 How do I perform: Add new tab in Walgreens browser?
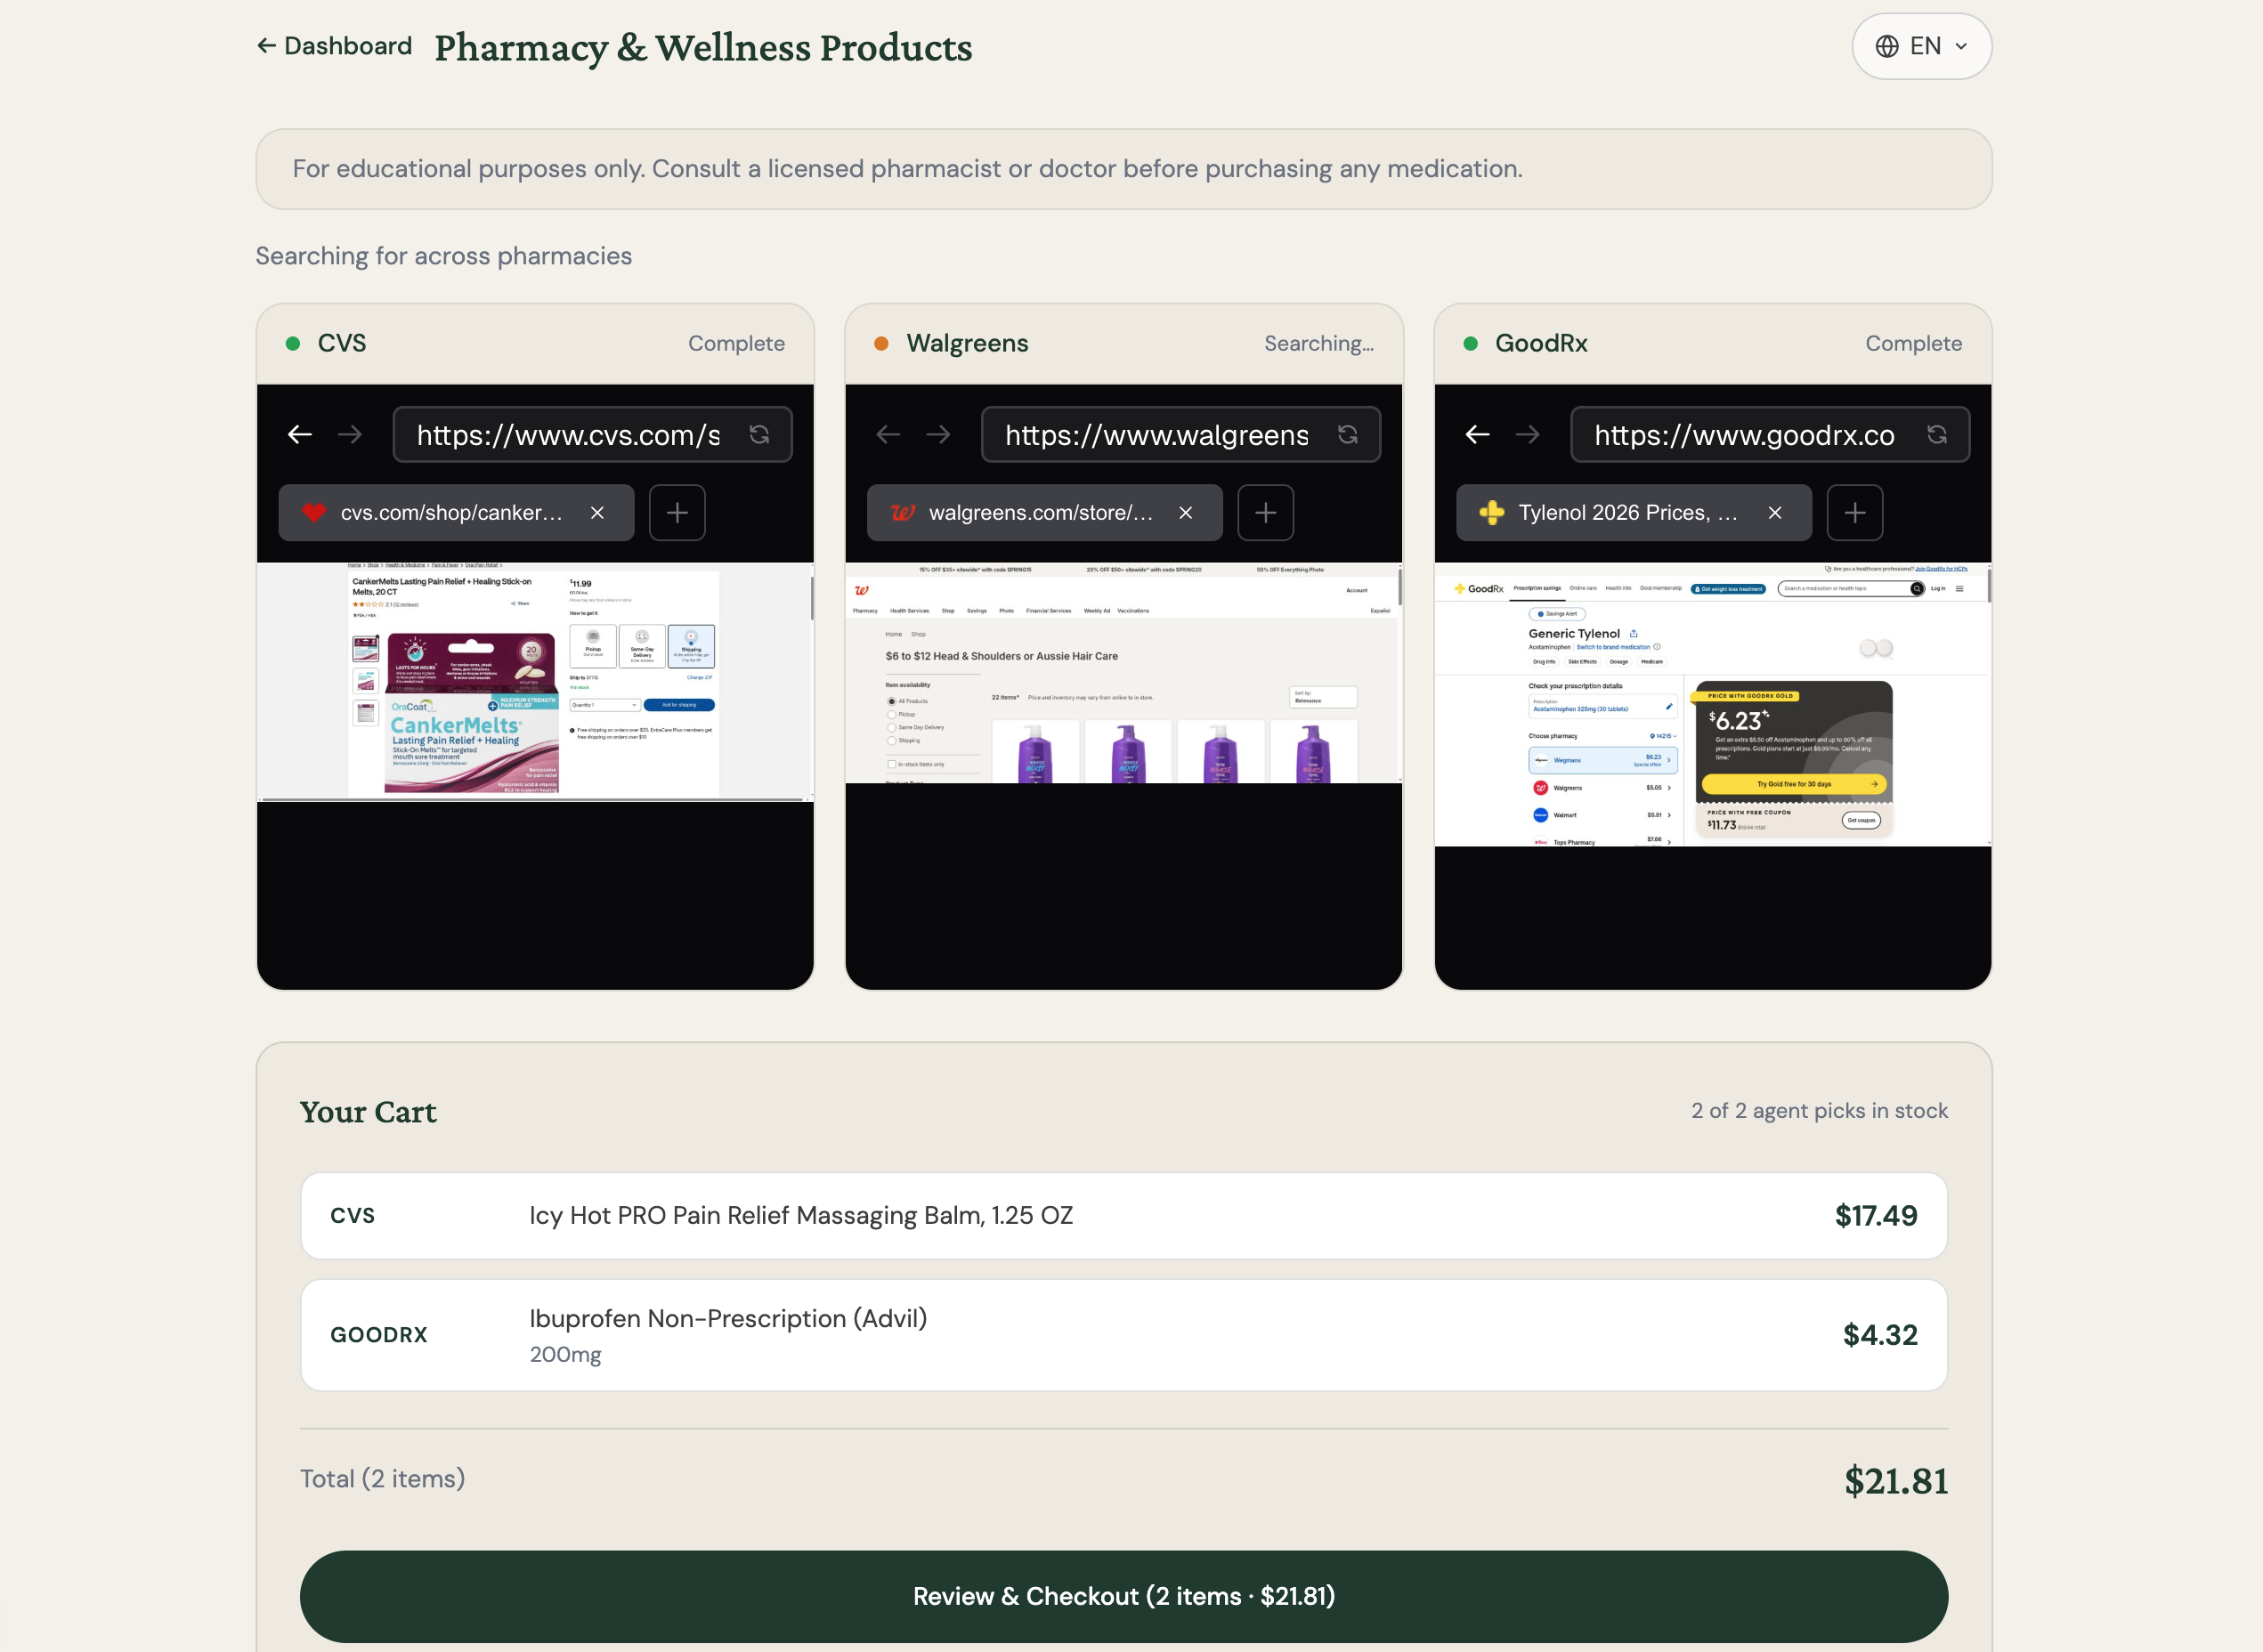1265,513
